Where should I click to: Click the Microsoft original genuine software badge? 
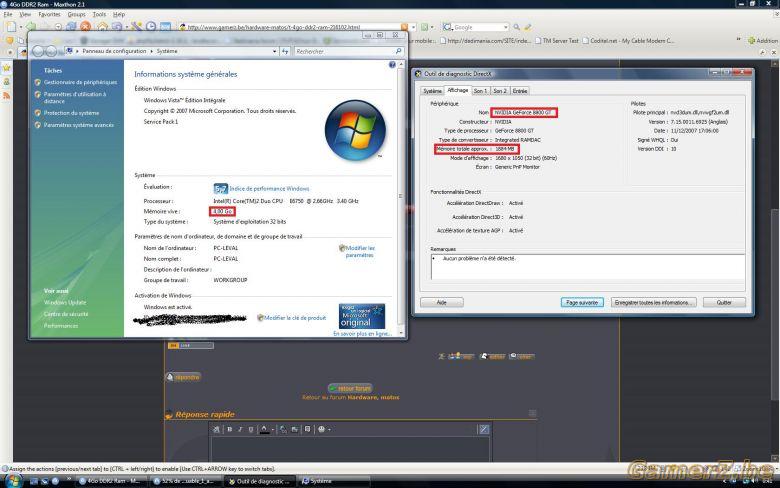pos(362,316)
